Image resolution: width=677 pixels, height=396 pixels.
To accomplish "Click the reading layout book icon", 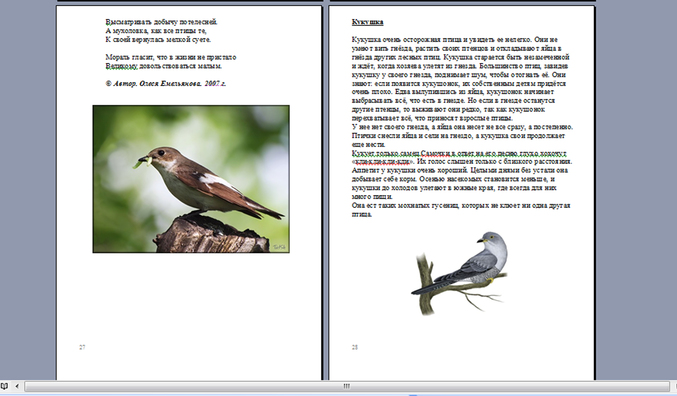I will [x=4, y=386].
